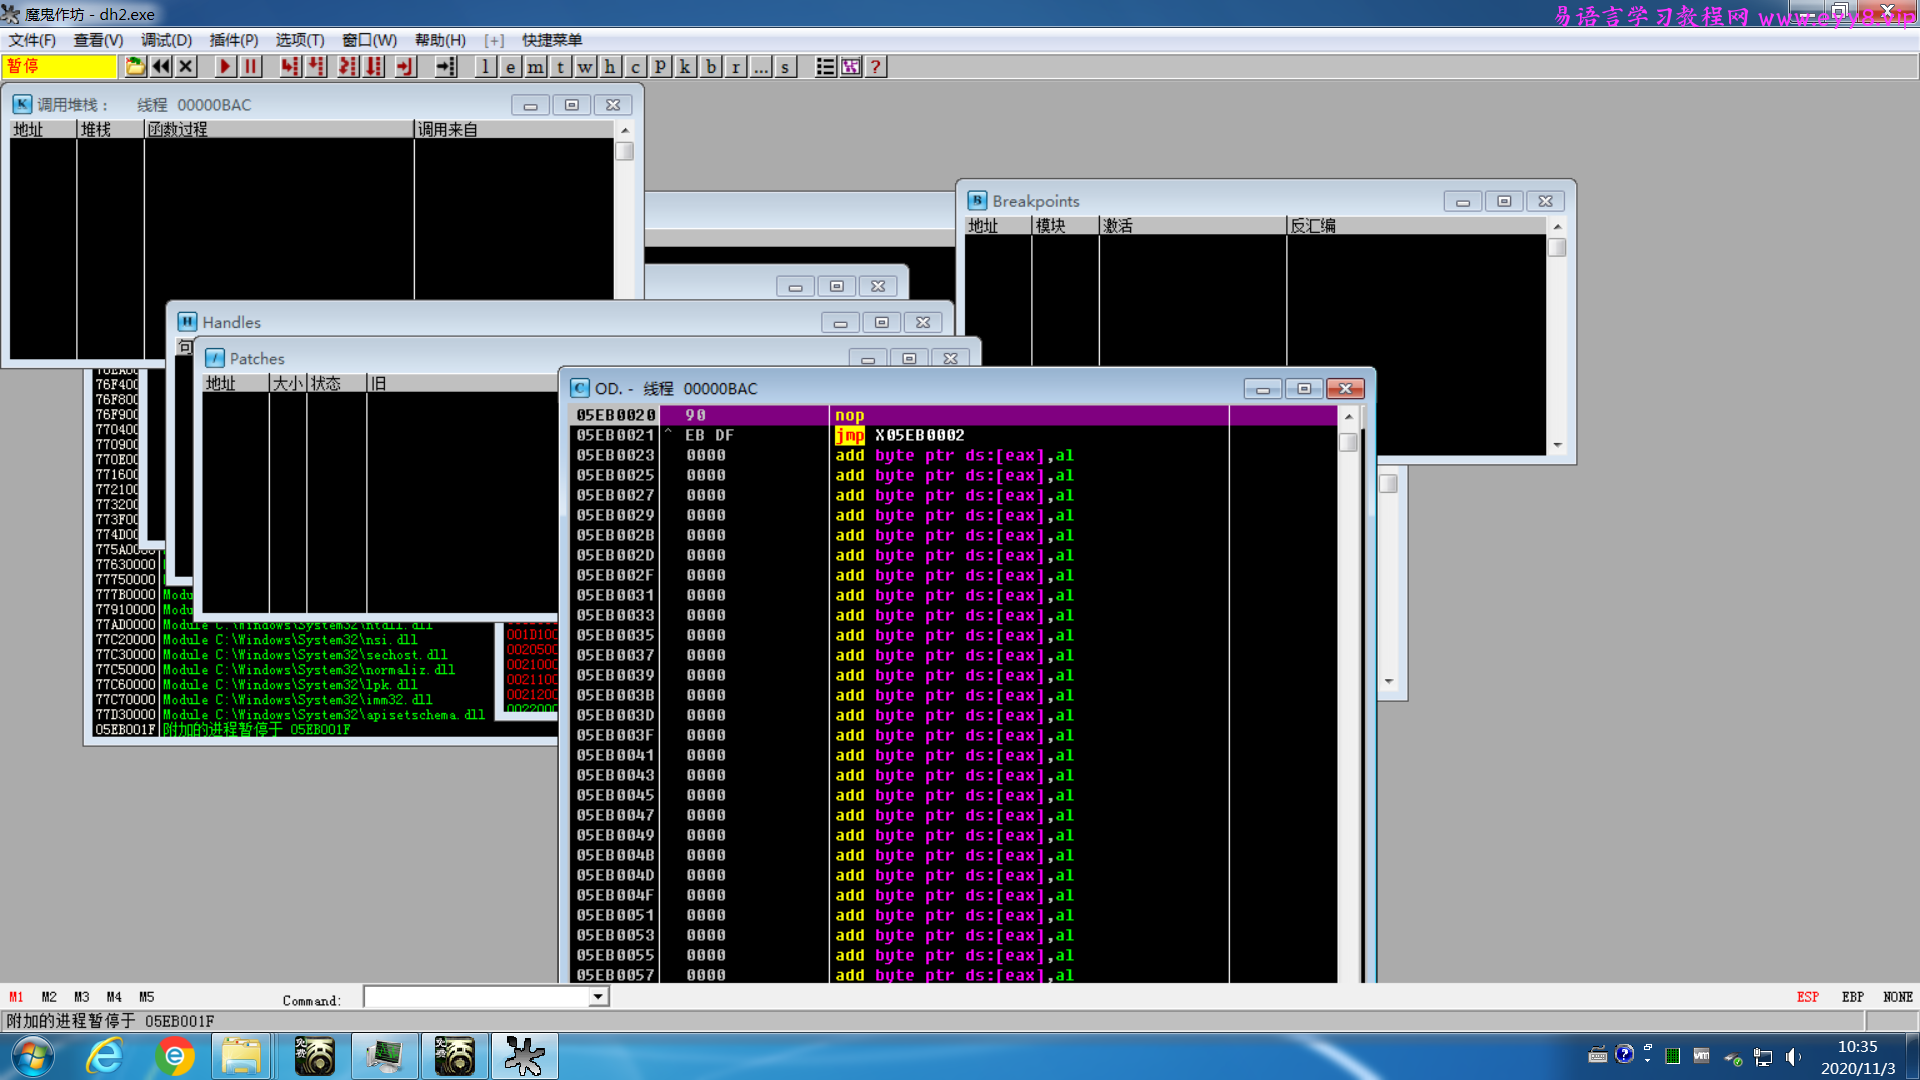Open the 快捷菜单 menu

pyautogui.click(x=552, y=40)
